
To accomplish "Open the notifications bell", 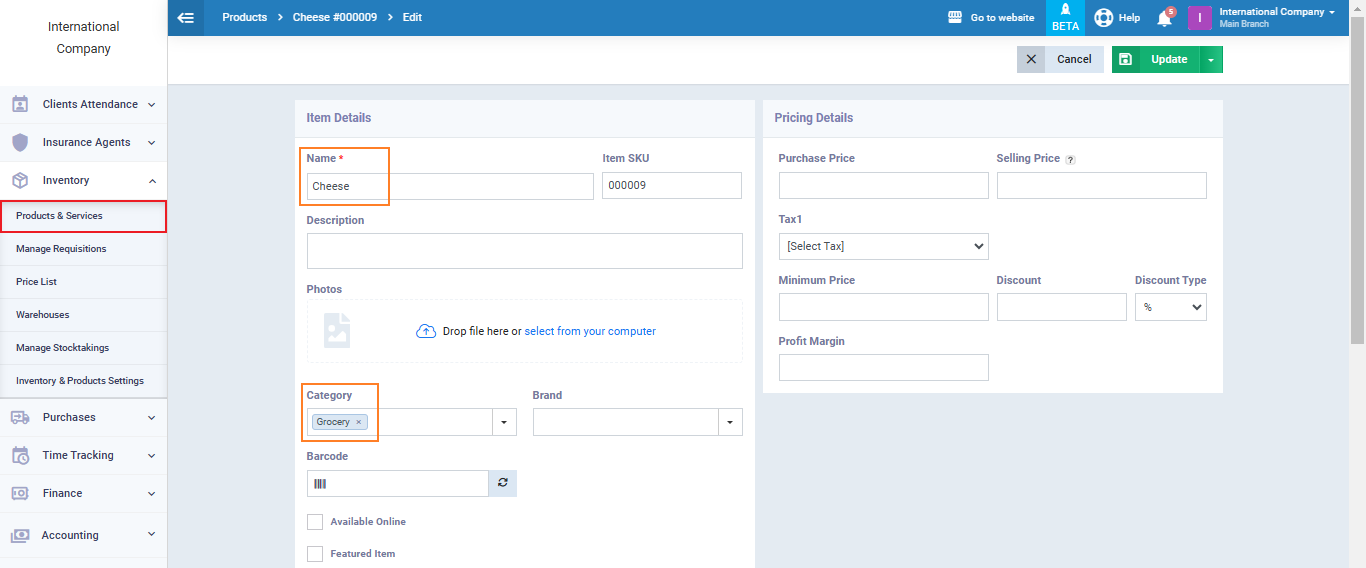I will click(1164, 18).
